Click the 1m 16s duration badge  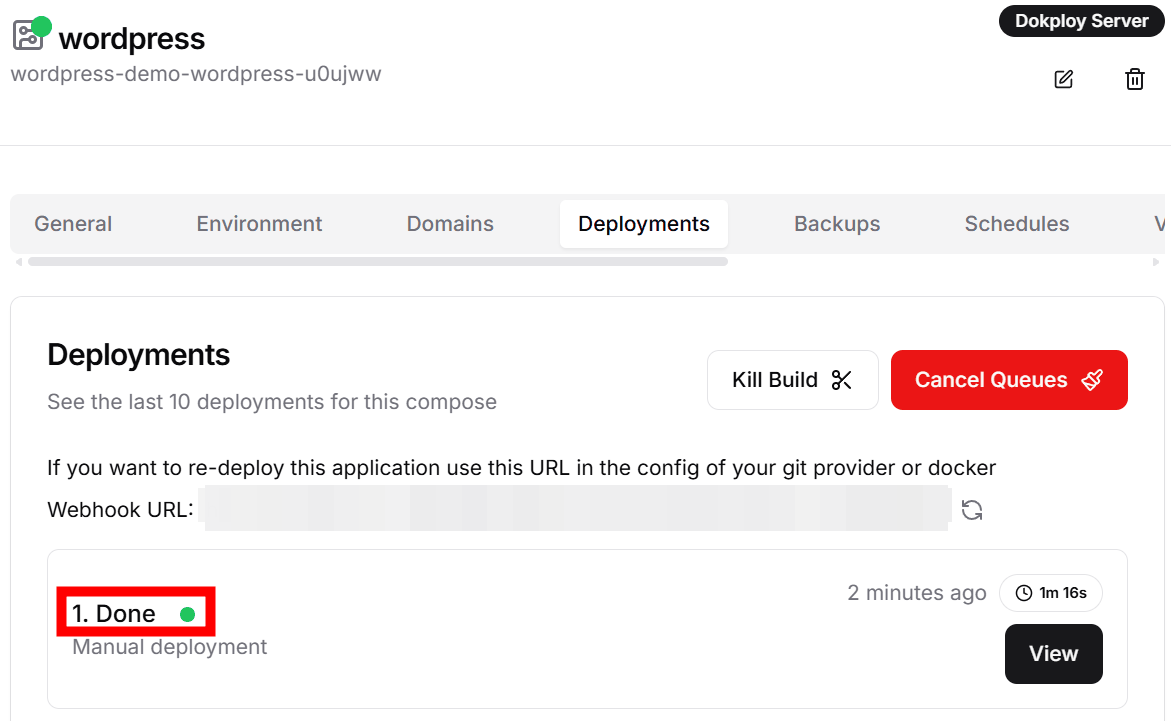click(1050, 593)
